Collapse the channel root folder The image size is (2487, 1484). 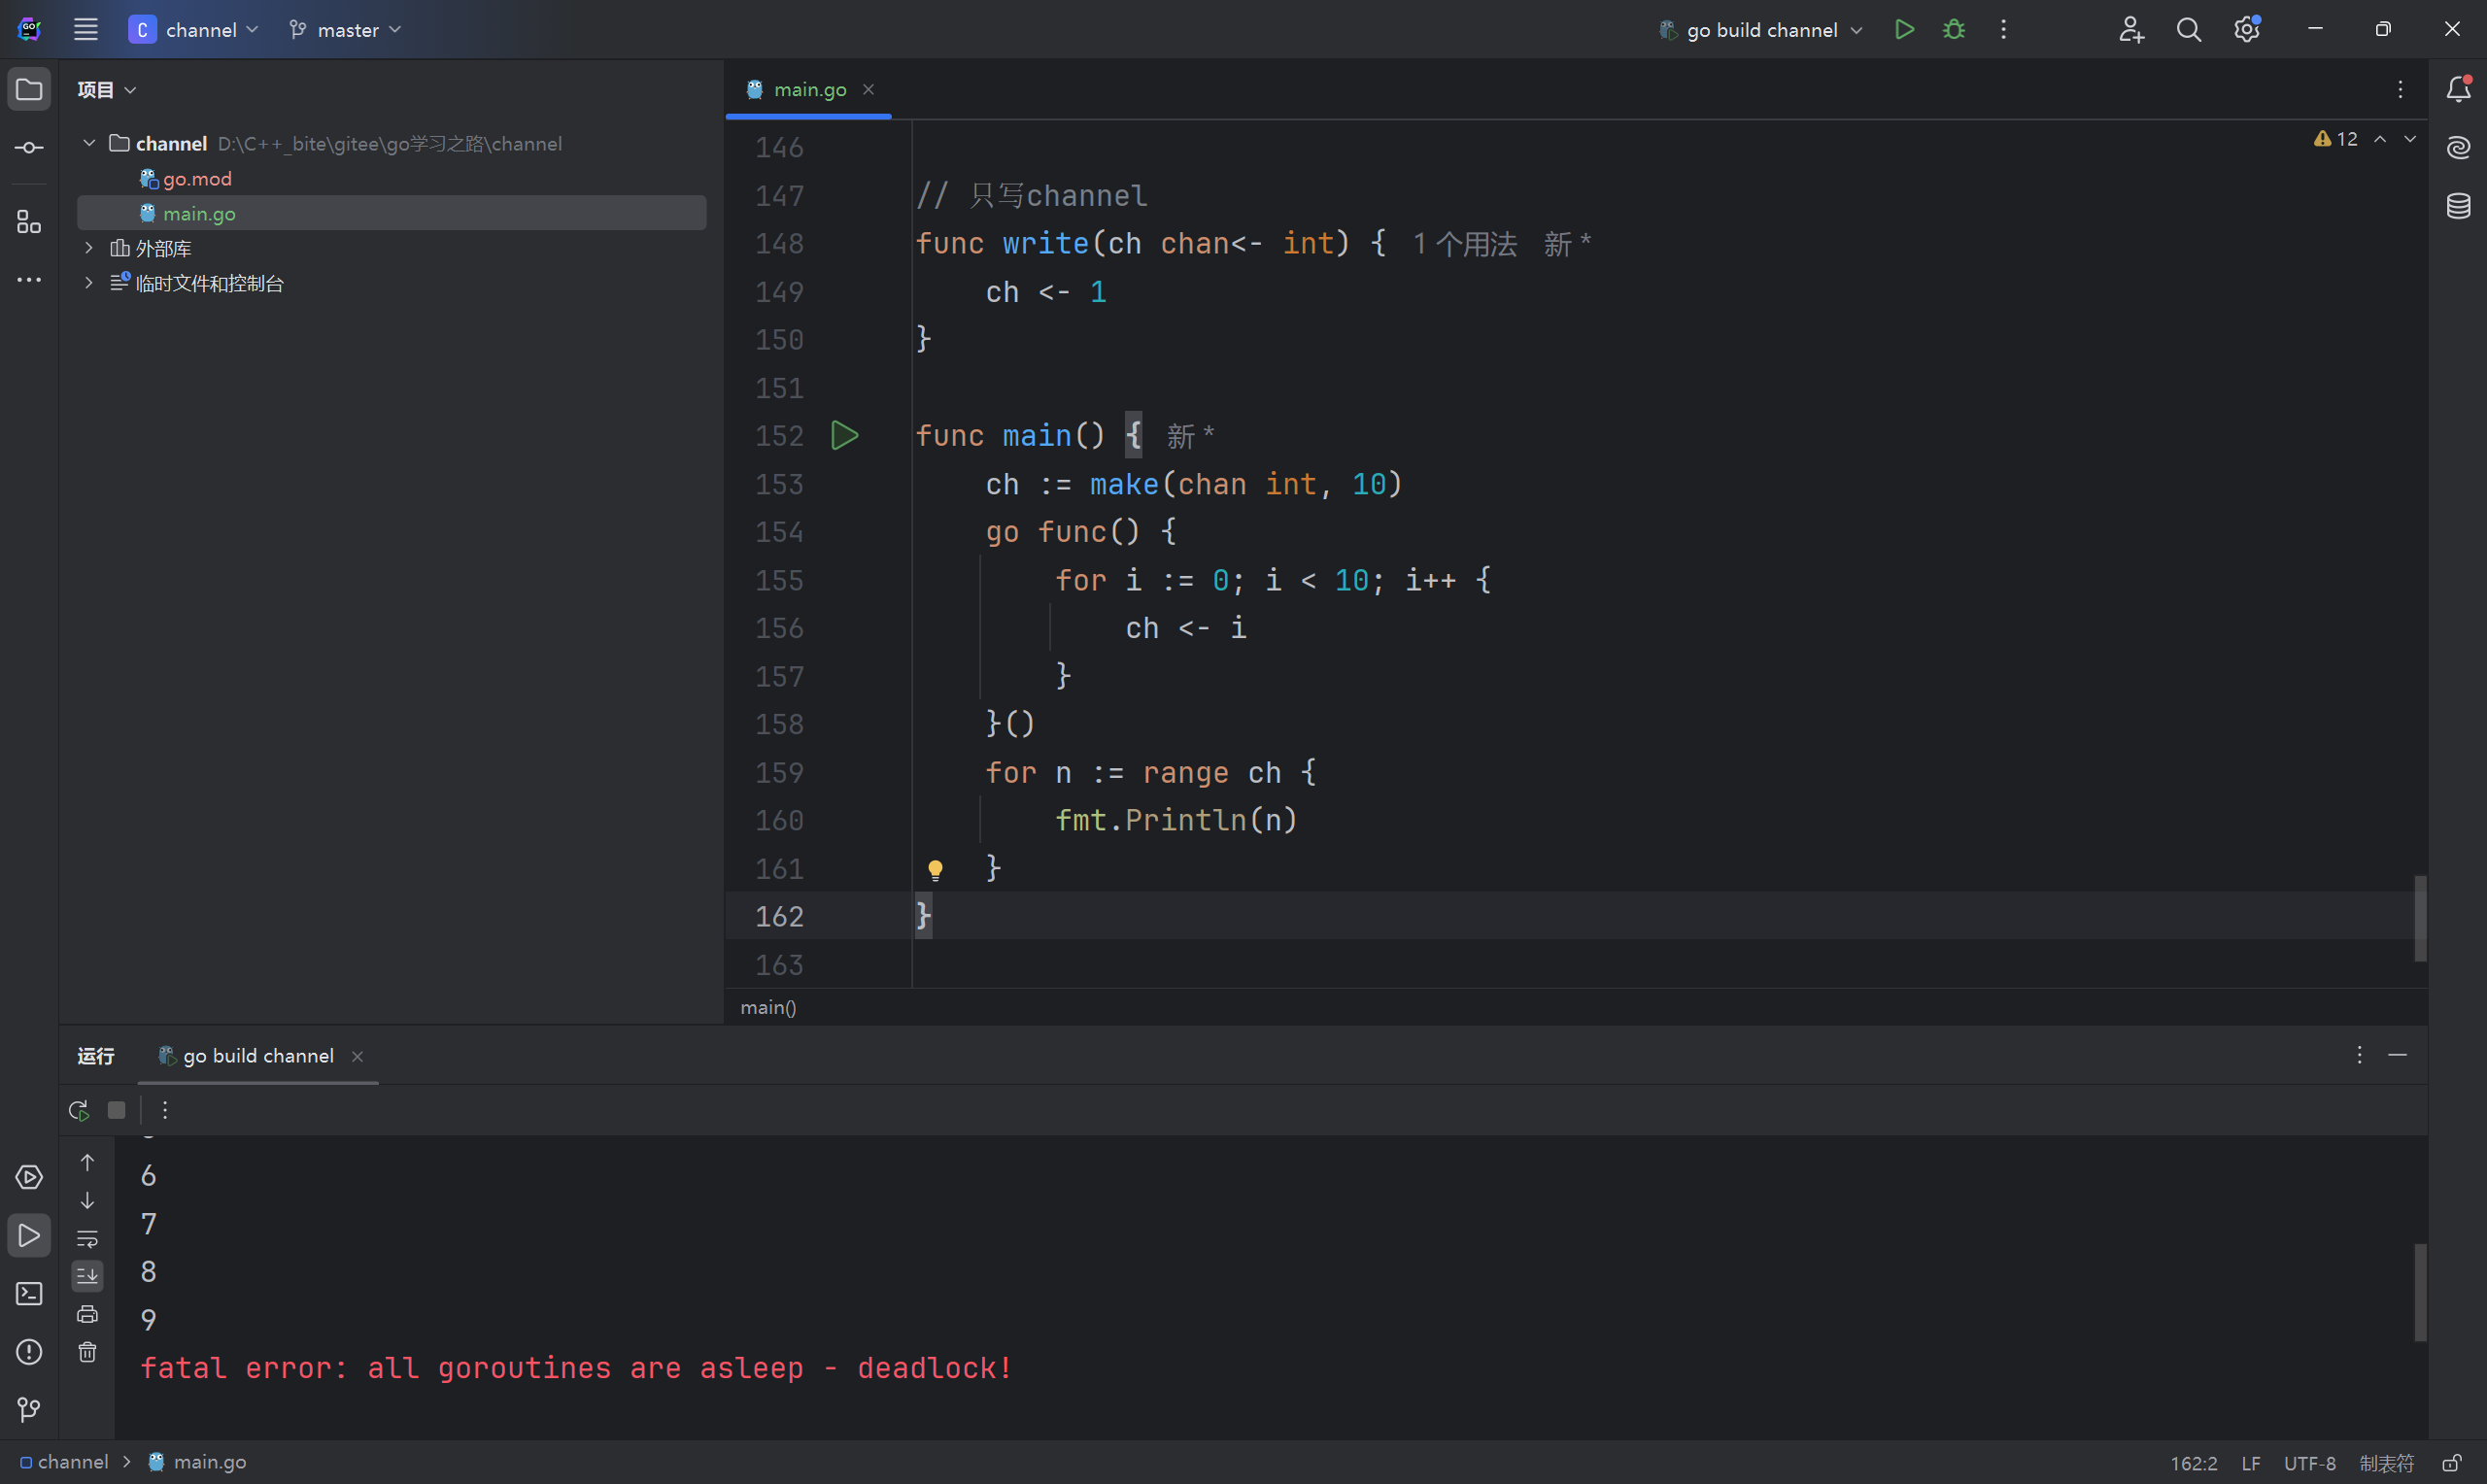(89, 143)
